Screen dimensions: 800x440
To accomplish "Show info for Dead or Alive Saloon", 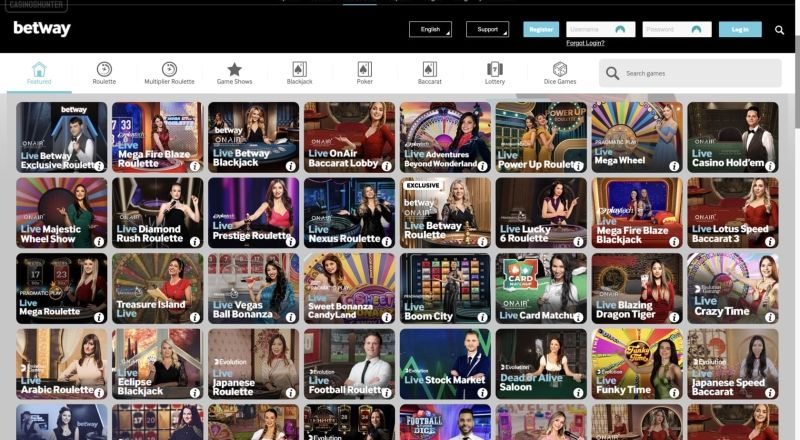I will point(578,393).
